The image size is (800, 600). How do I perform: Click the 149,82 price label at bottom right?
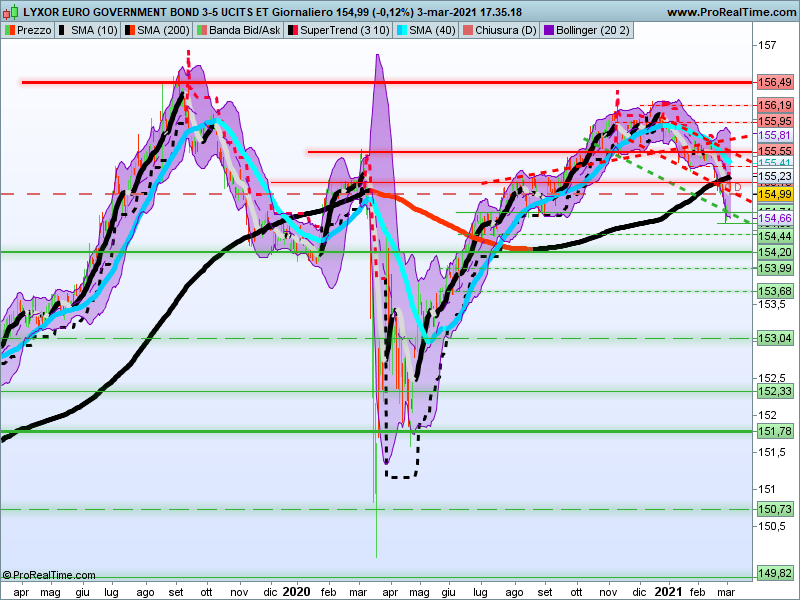point(775,573)
